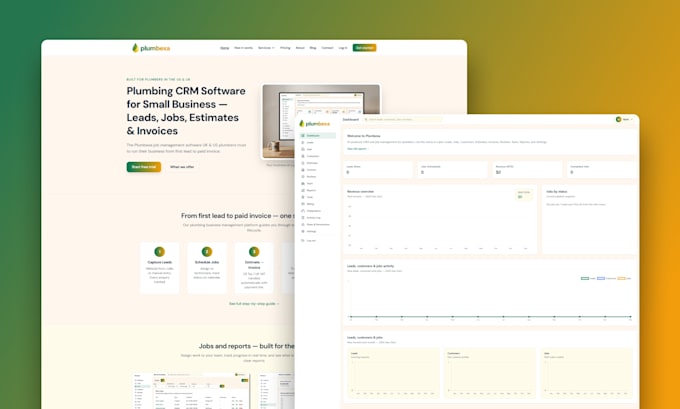This screenshot has width=680, height=409.
Task: Click Welcome to Plumbexa heading
Action: (x=363, y=136)
